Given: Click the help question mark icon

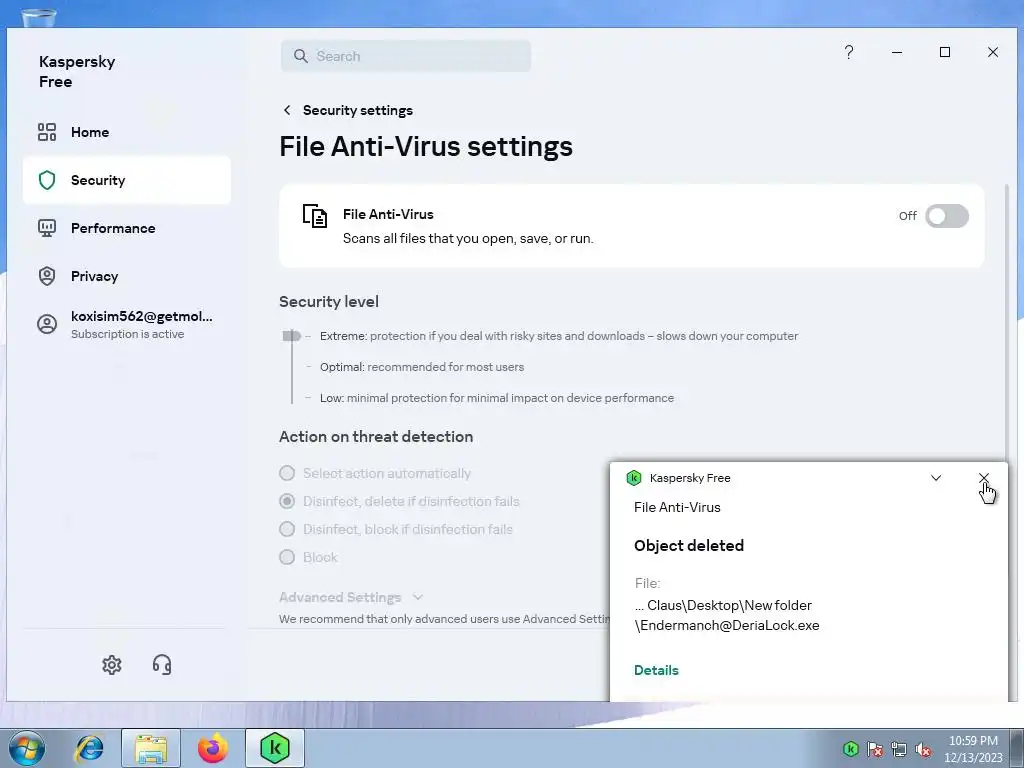Looking at the screenshot, I should (849, 52).
